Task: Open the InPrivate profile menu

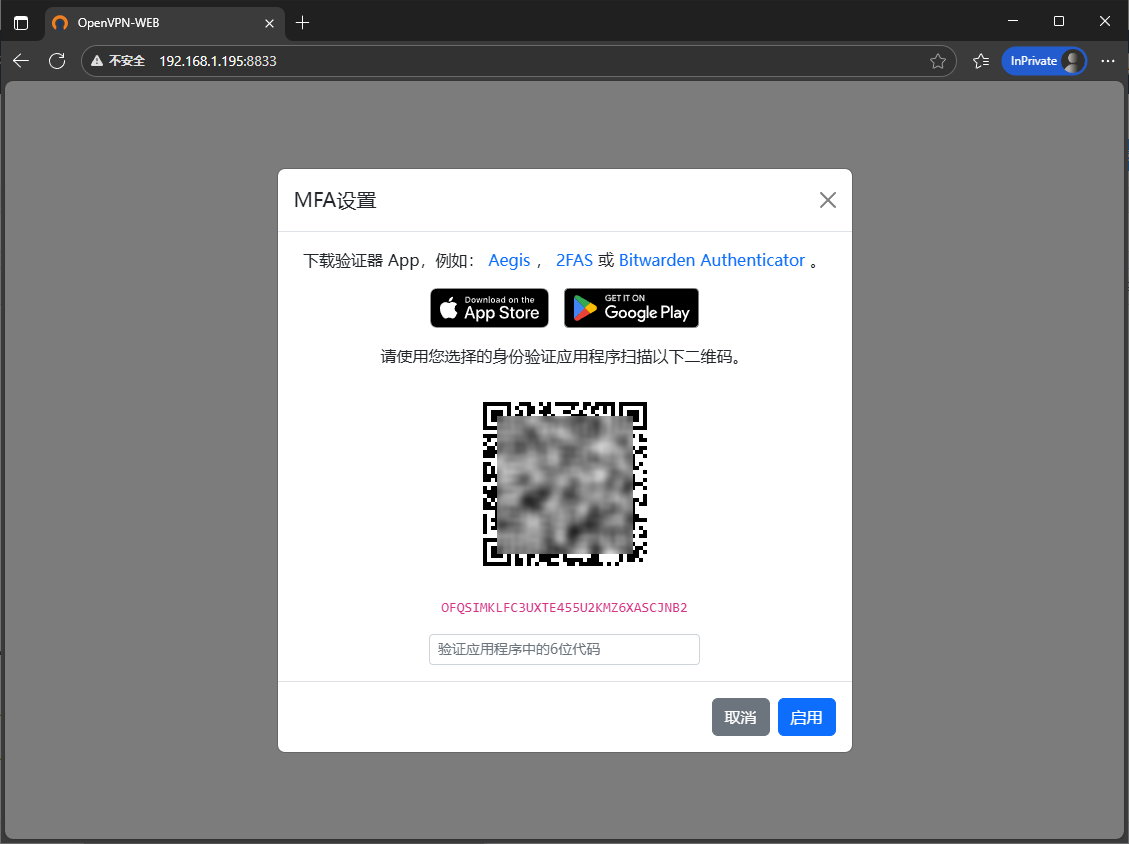Action: click(1044, 61)
